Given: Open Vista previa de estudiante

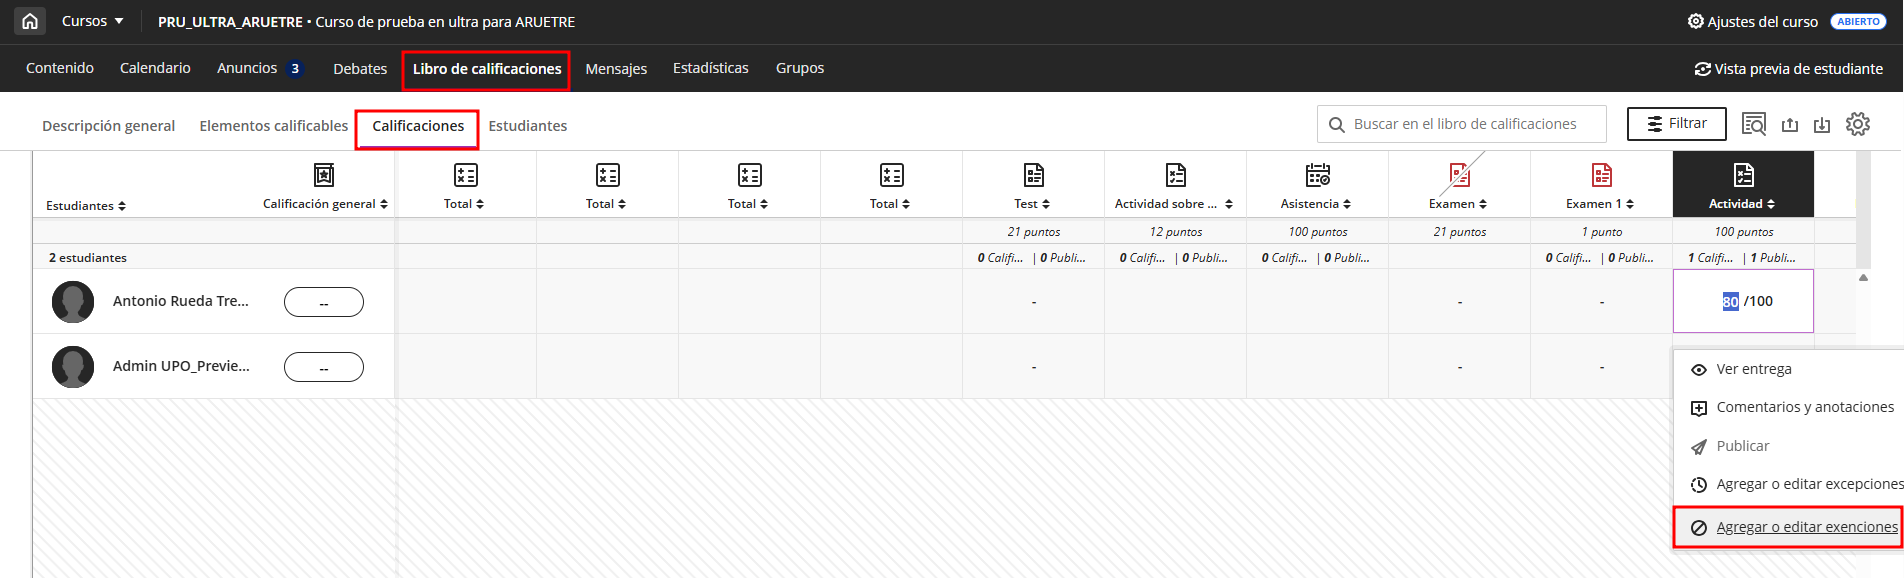Looking at the screenshot, I should click(x=1788, y=69).
